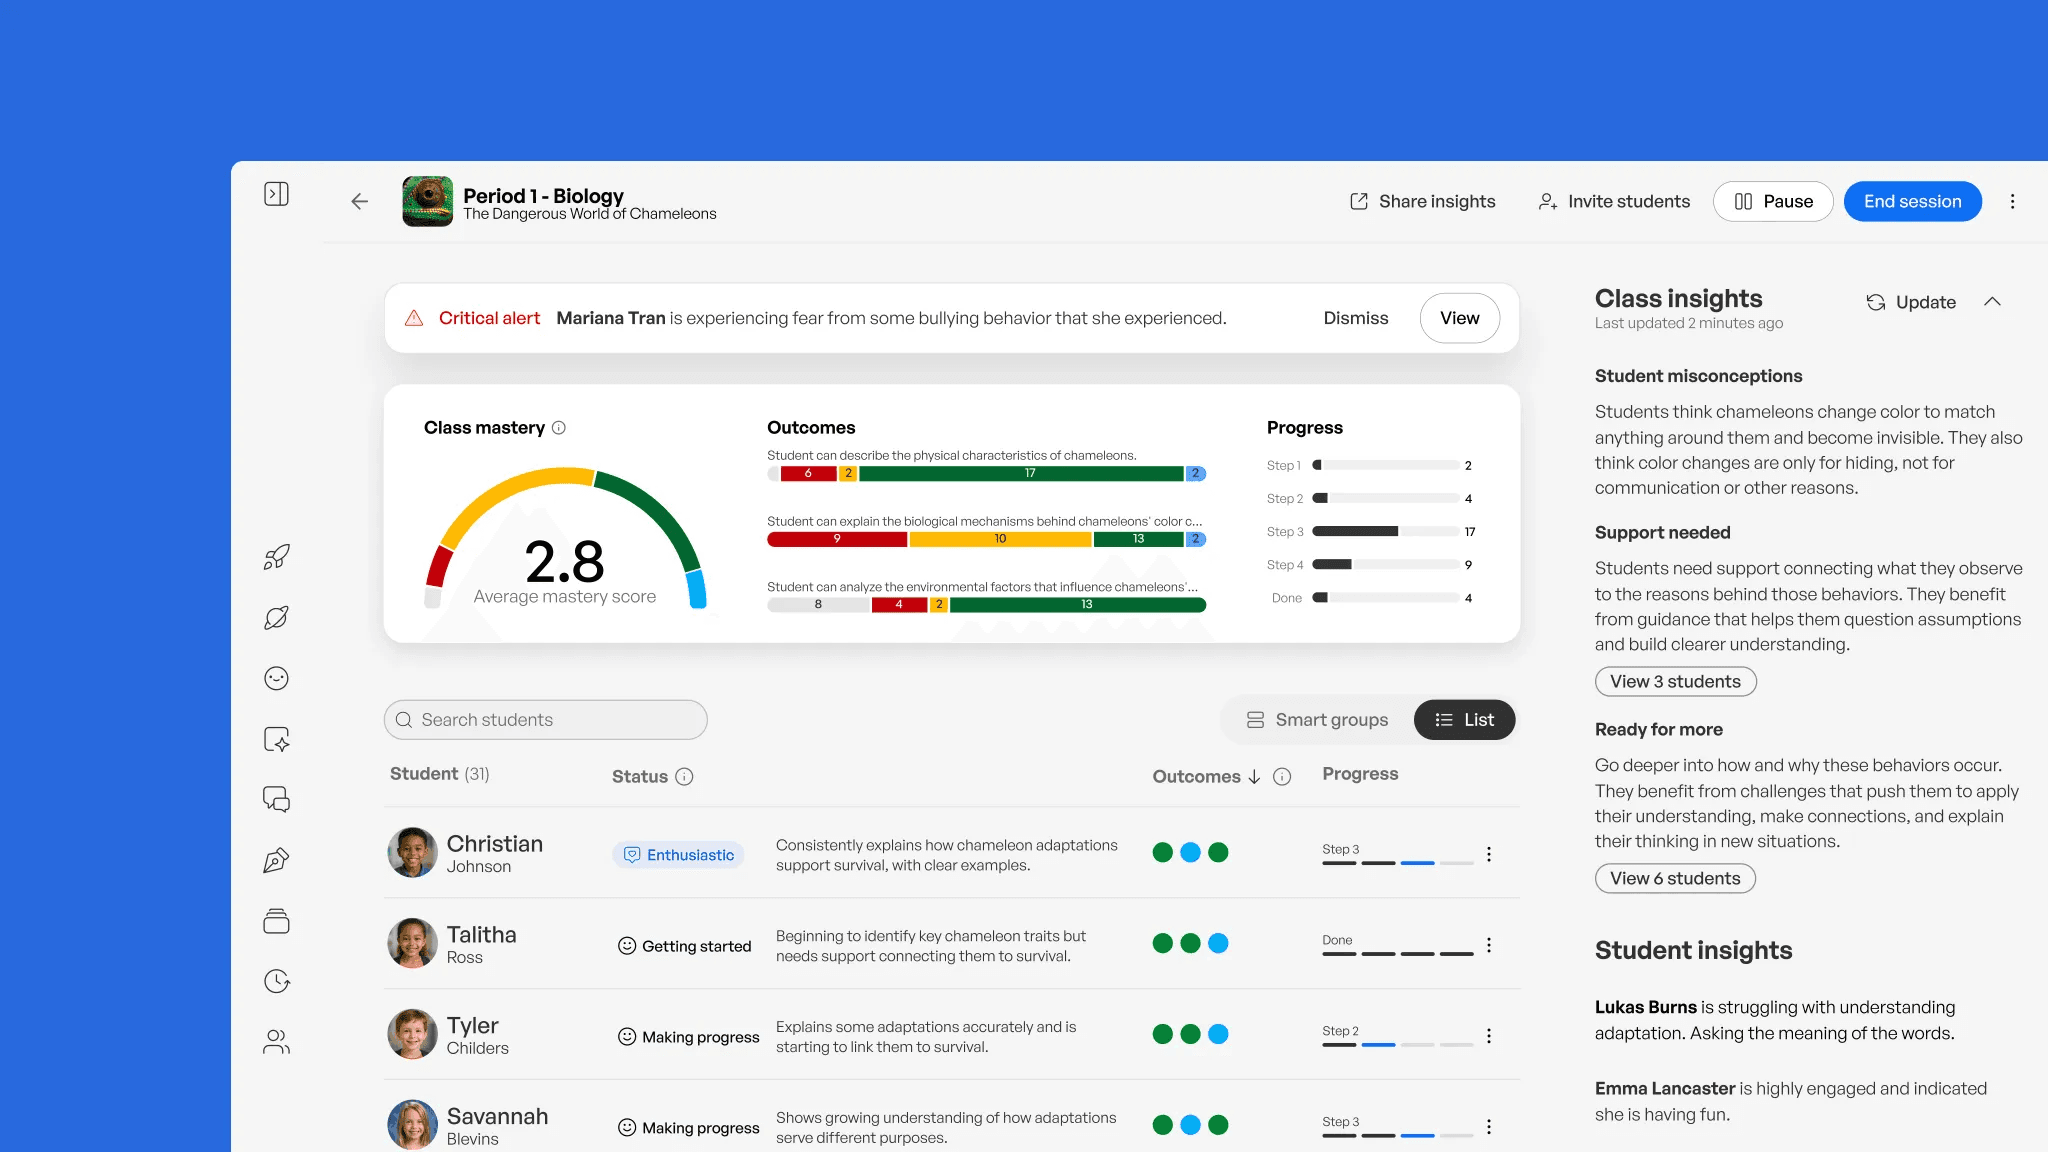Click the rocket icon in the sidebar

(x=277, y=557)
